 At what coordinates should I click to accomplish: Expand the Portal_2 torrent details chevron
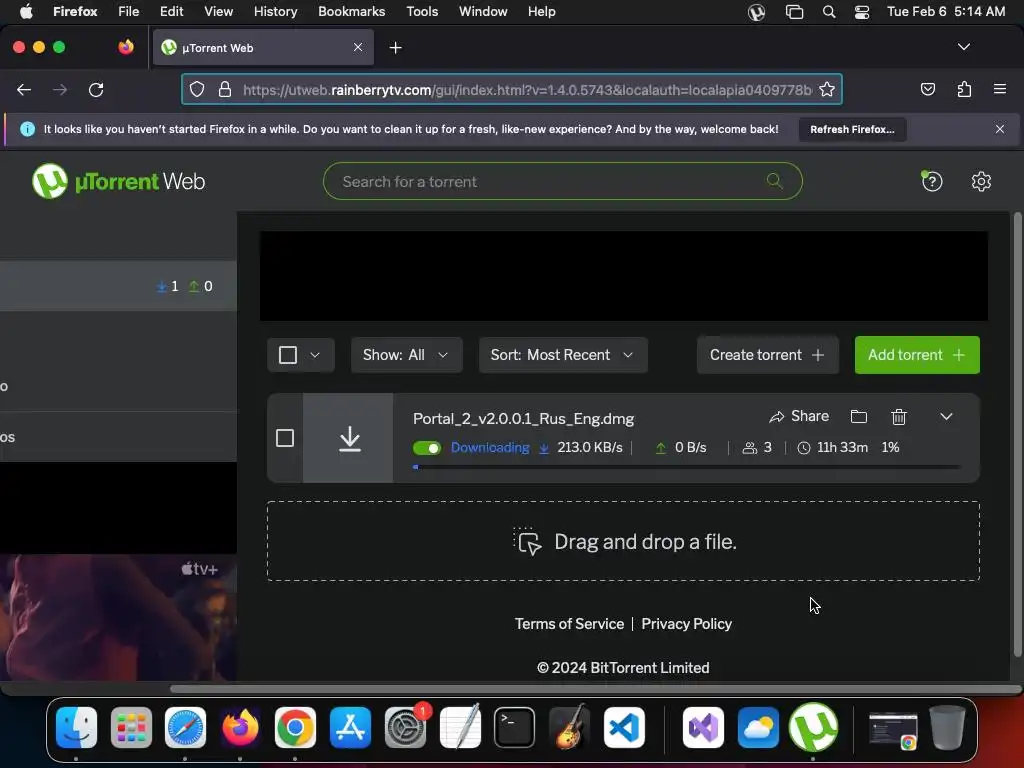[946, 417]
